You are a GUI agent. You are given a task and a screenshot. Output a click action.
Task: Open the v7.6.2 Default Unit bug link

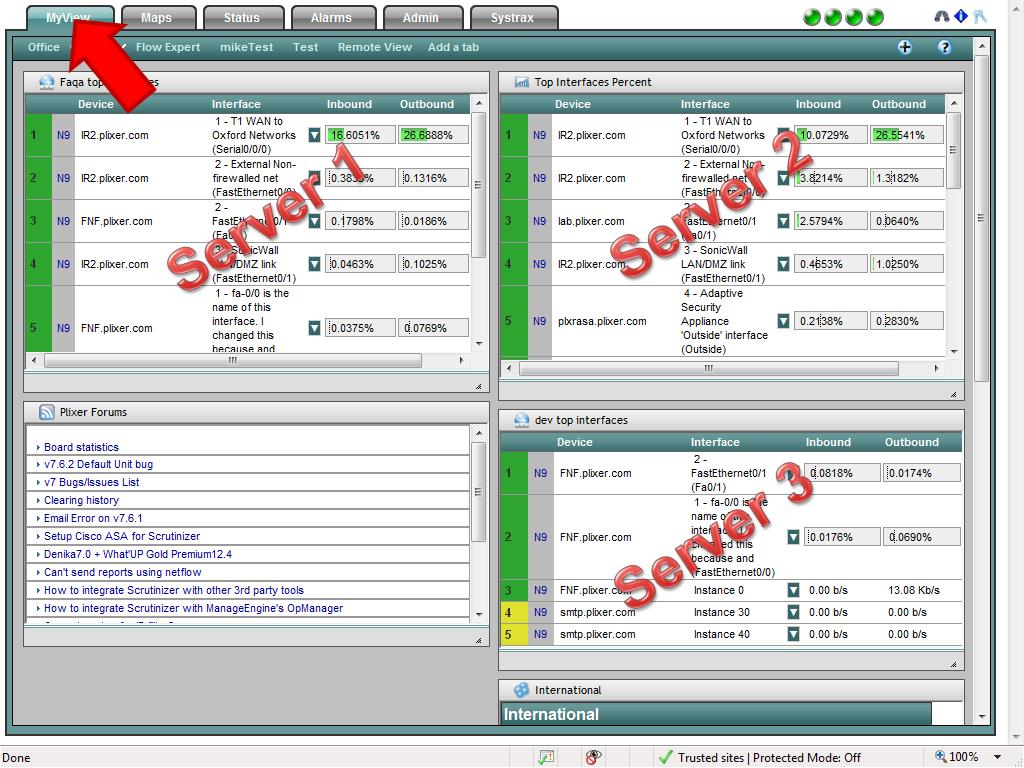tap(99, 464)
